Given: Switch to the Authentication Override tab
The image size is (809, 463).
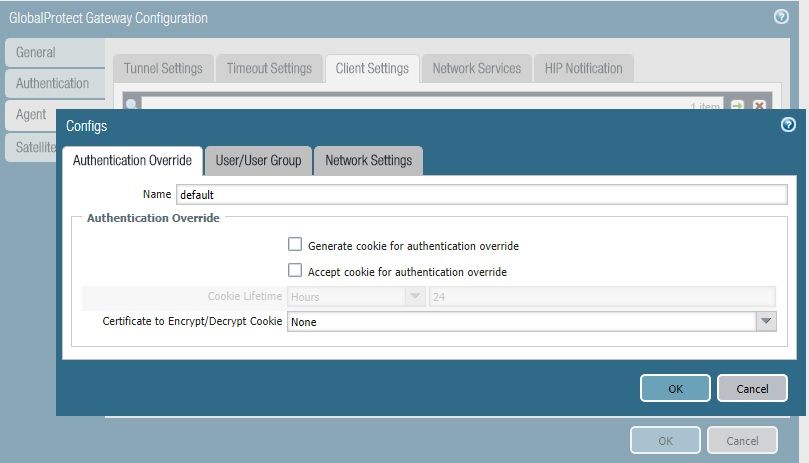Looking at the screenshot, I should tap(132, 161).
